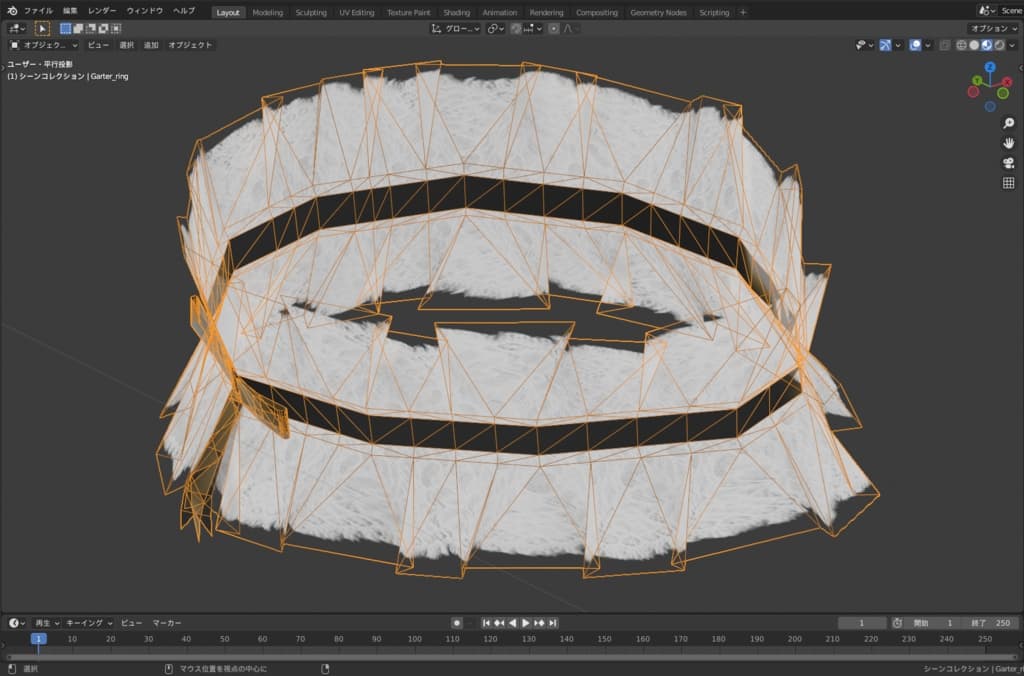Image resolution: width=1024 pixels, height=676 pixels.
Task: Open the ファイル menu
Action: pos(38,11)
